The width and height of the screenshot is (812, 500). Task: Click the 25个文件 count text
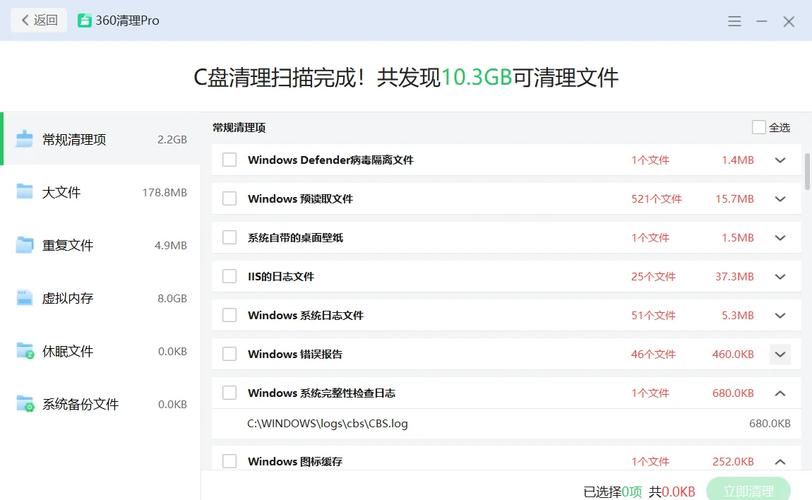[x=653, y=276]
